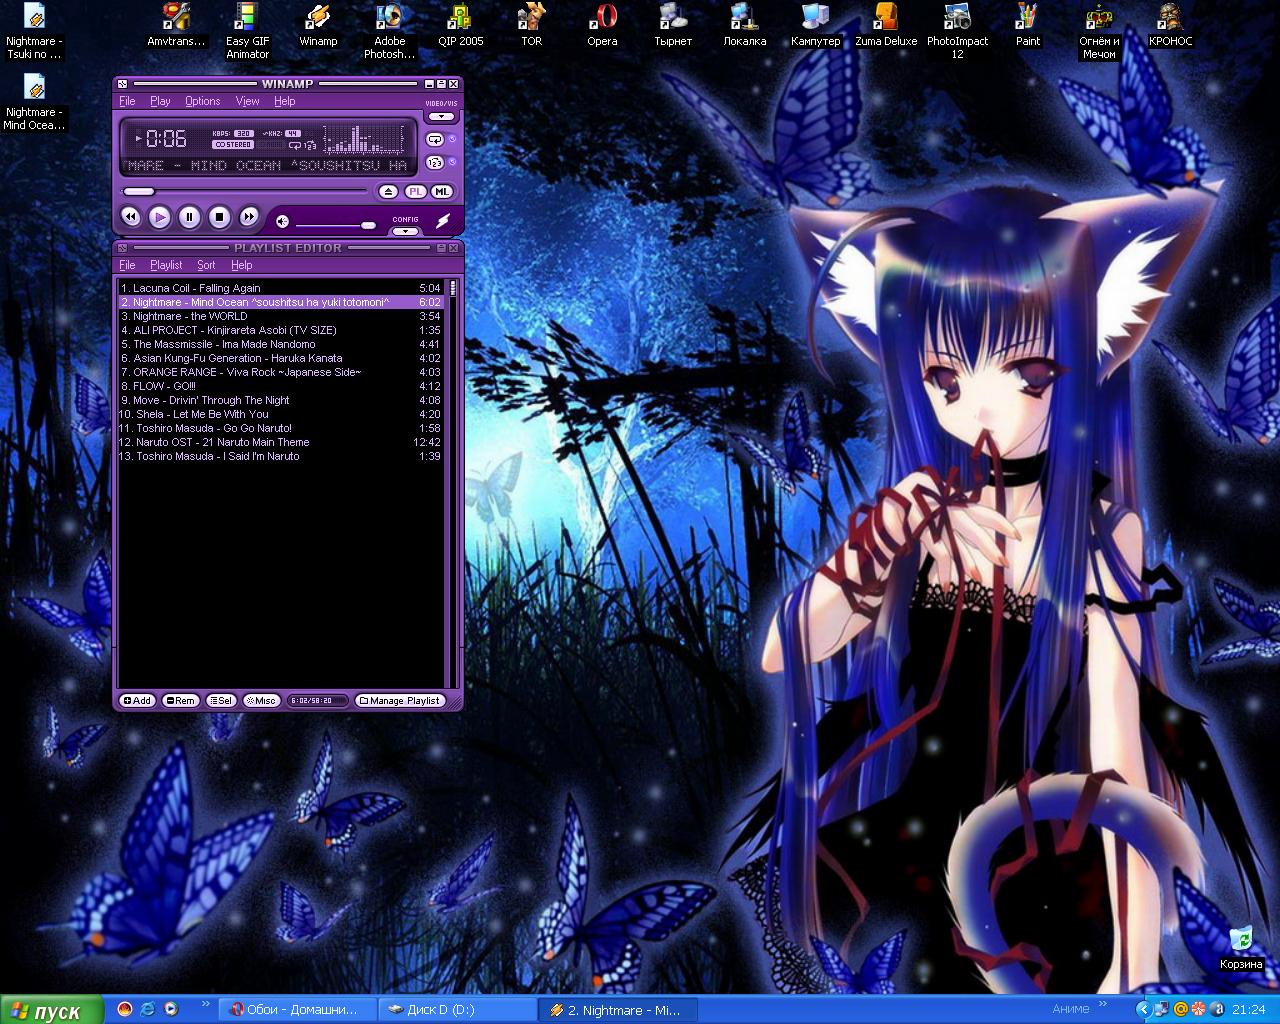
Task: Click the volume slider handle
Action: [368, 225]
